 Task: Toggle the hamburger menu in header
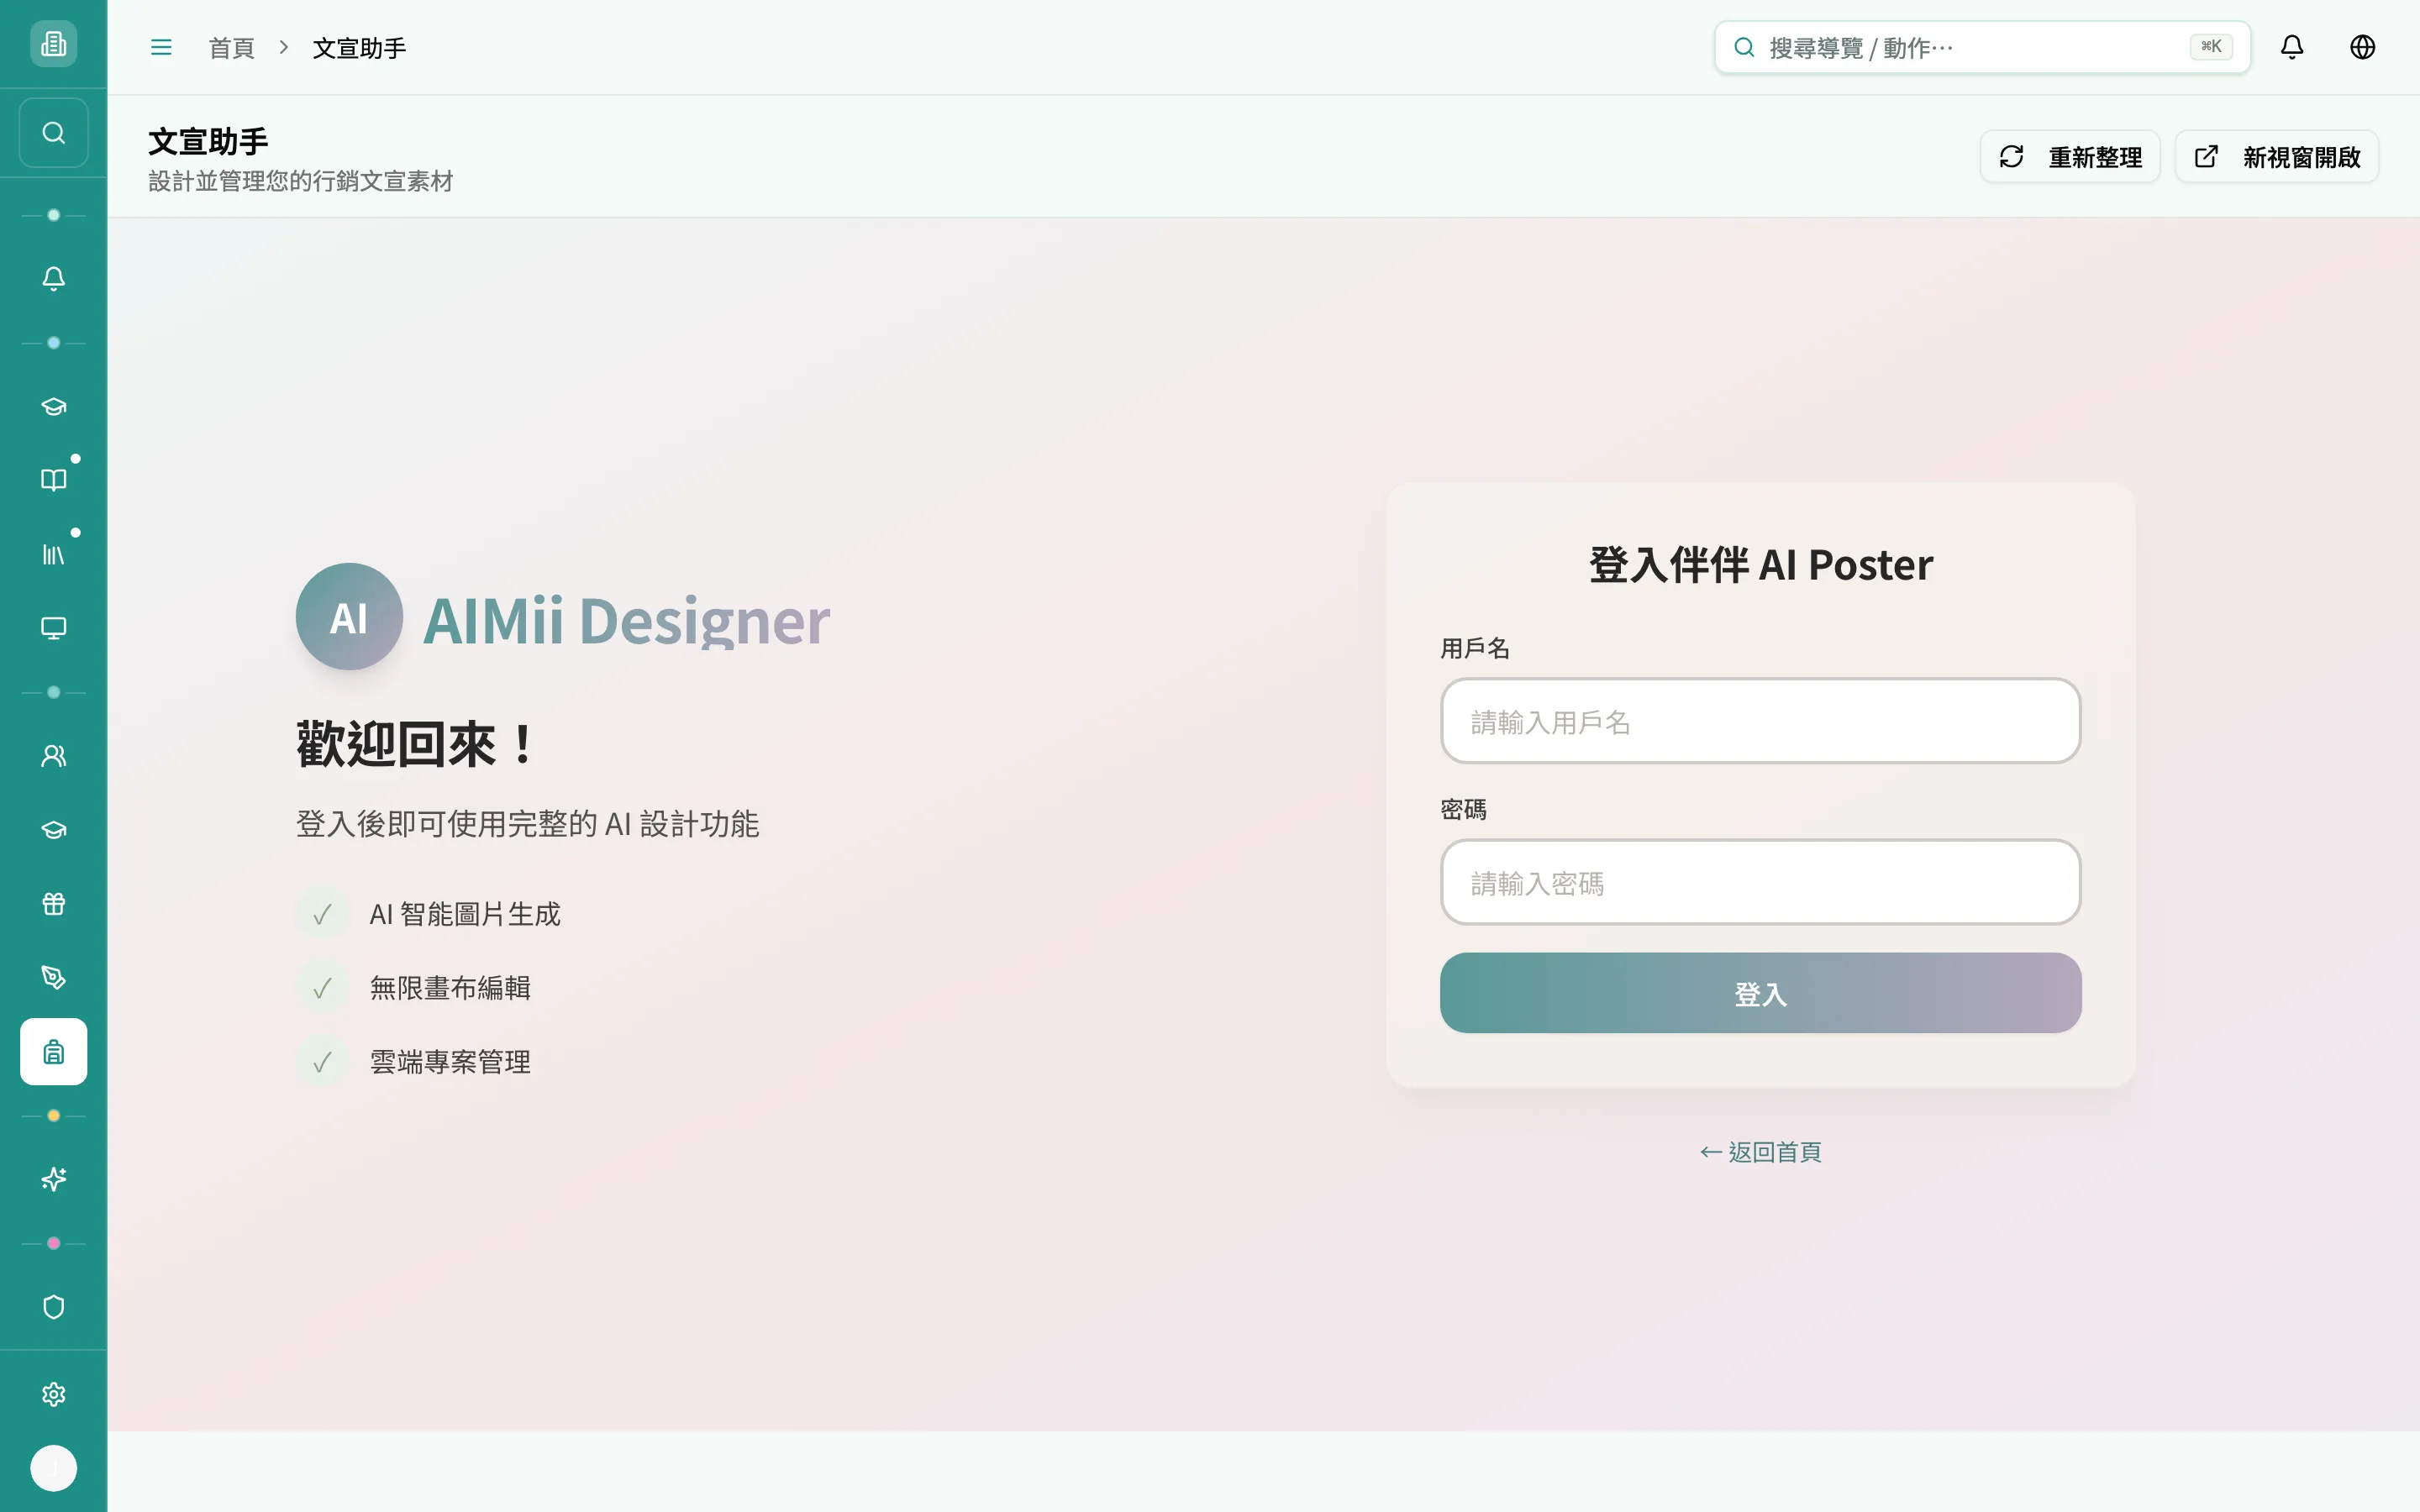(x=161, y=47)
